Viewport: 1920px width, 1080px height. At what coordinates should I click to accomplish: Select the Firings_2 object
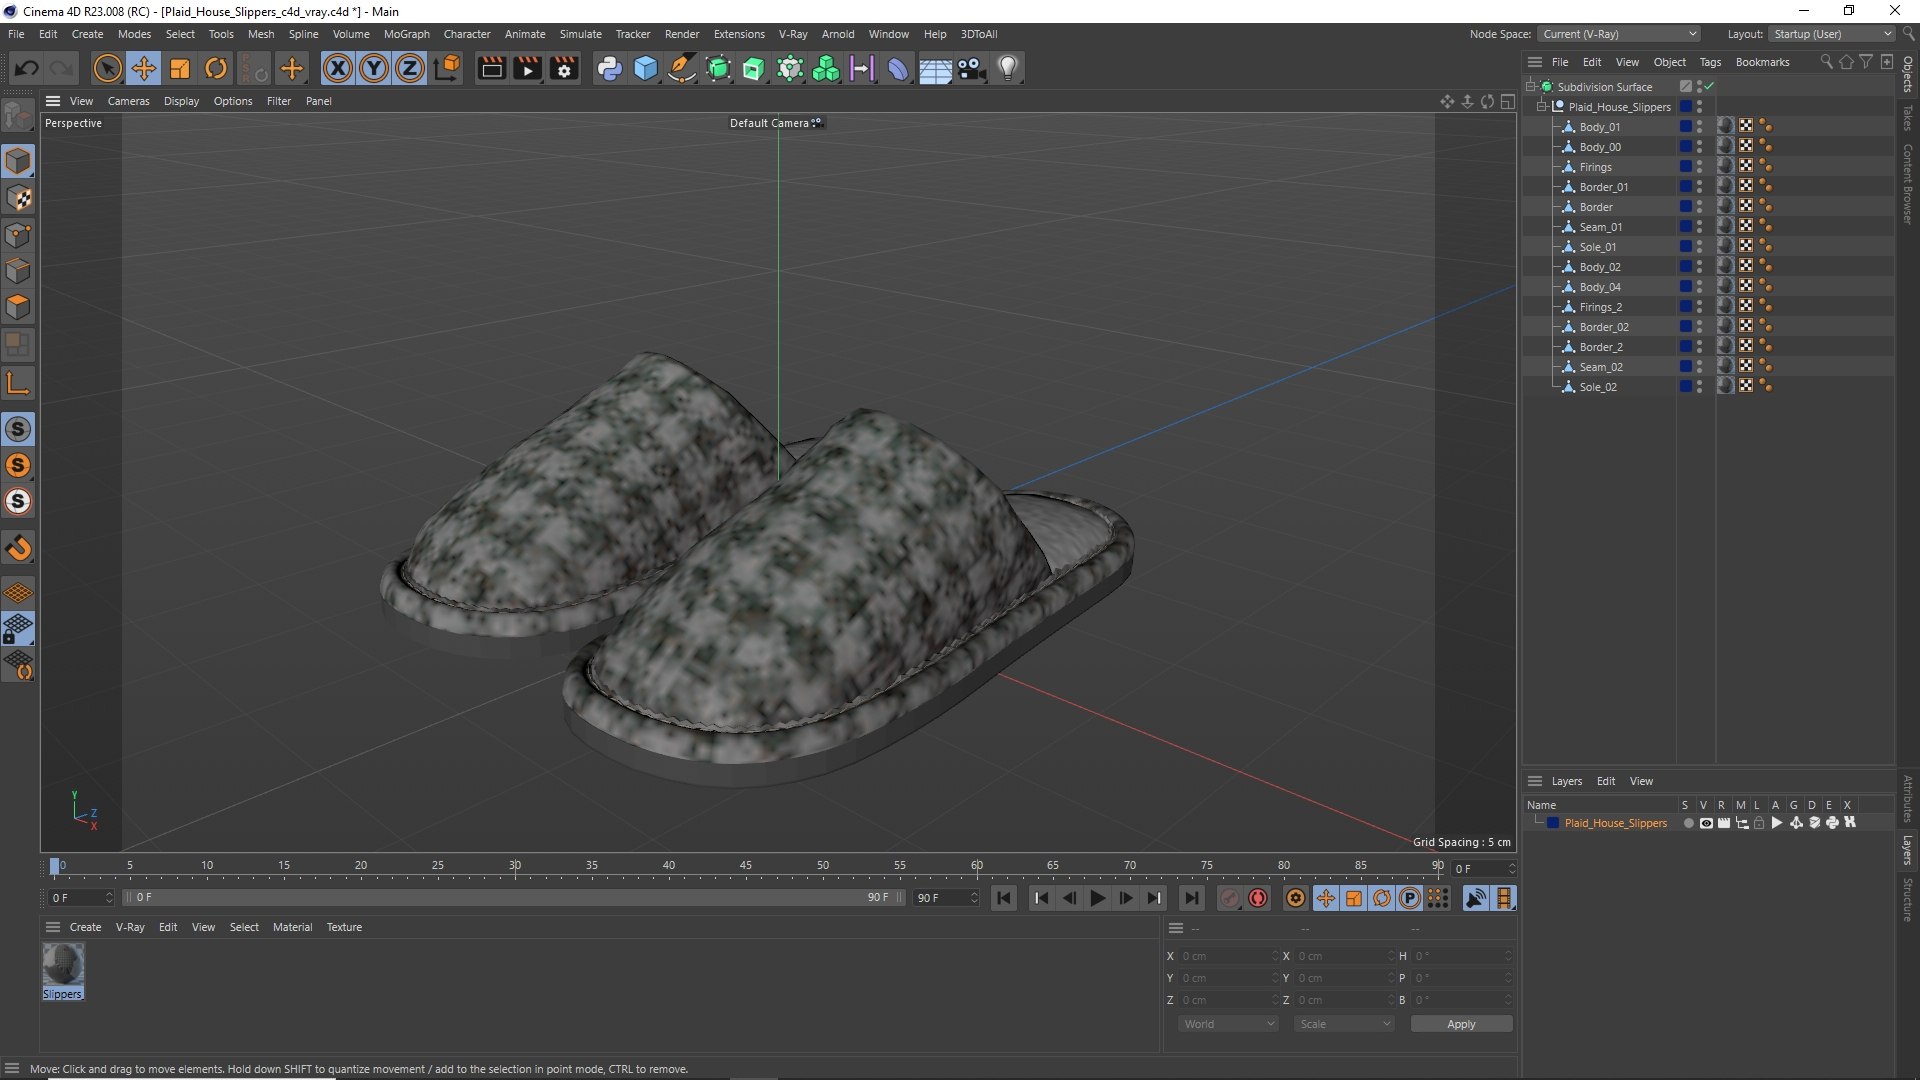(x=1600, y=307)
